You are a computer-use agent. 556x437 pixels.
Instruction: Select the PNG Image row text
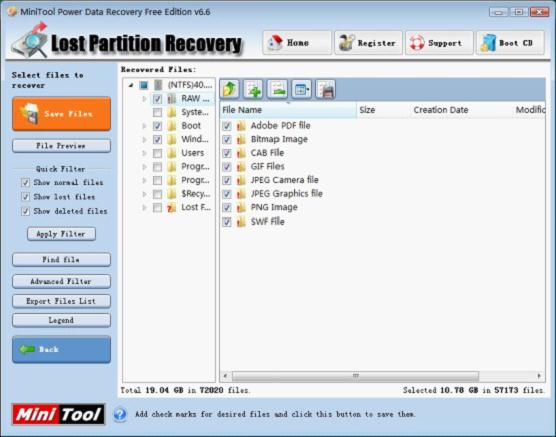click(x=274, y=208)
